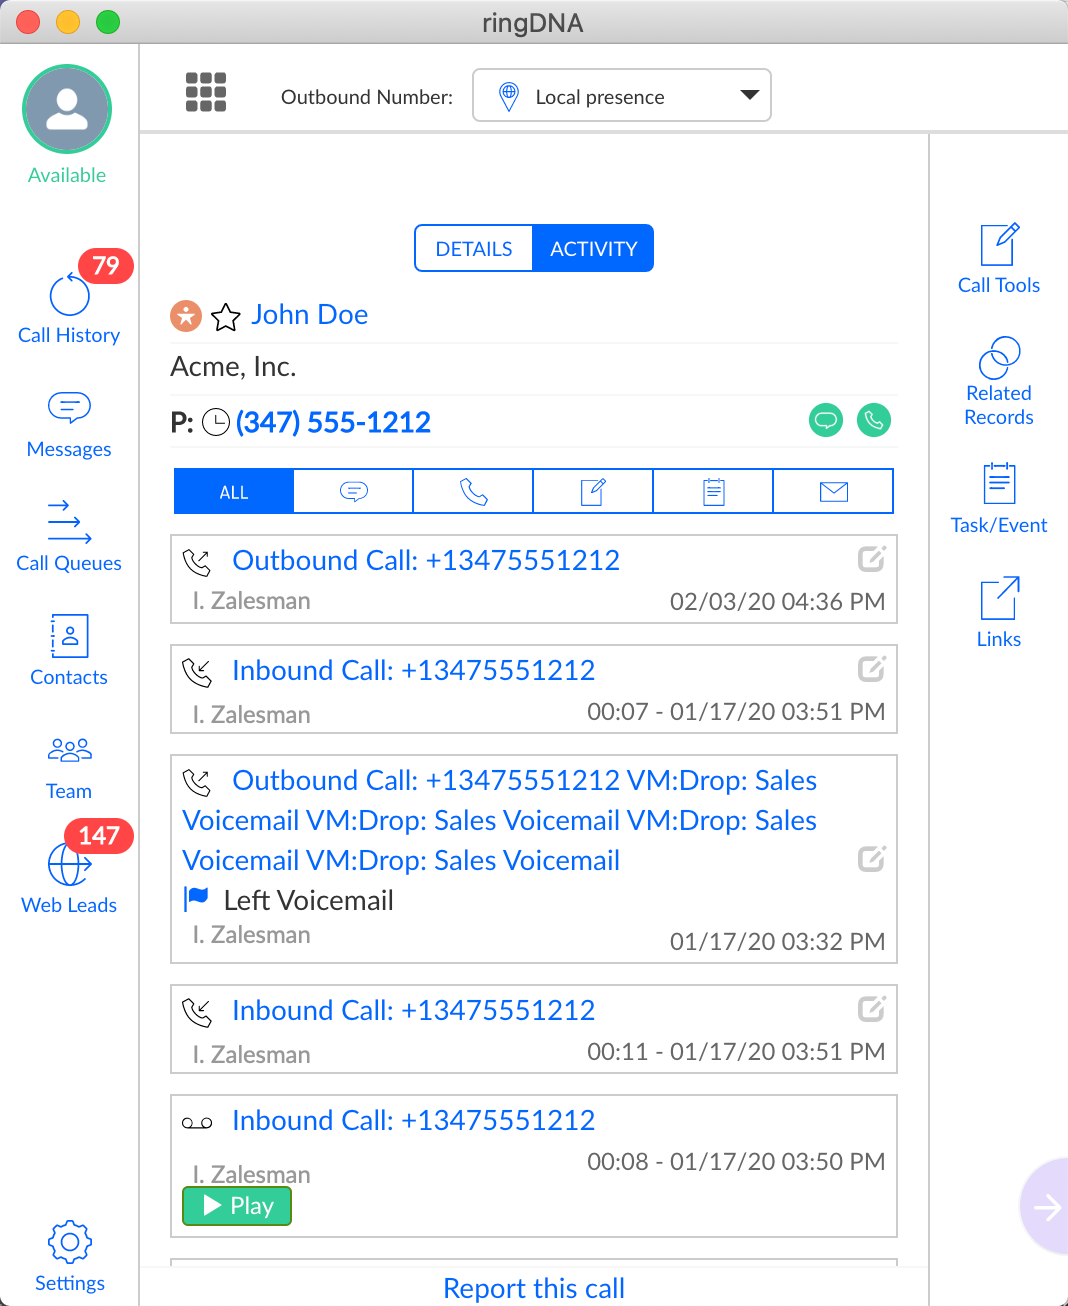
Task: Filter activity by calls icon
Action: [474, 491]
